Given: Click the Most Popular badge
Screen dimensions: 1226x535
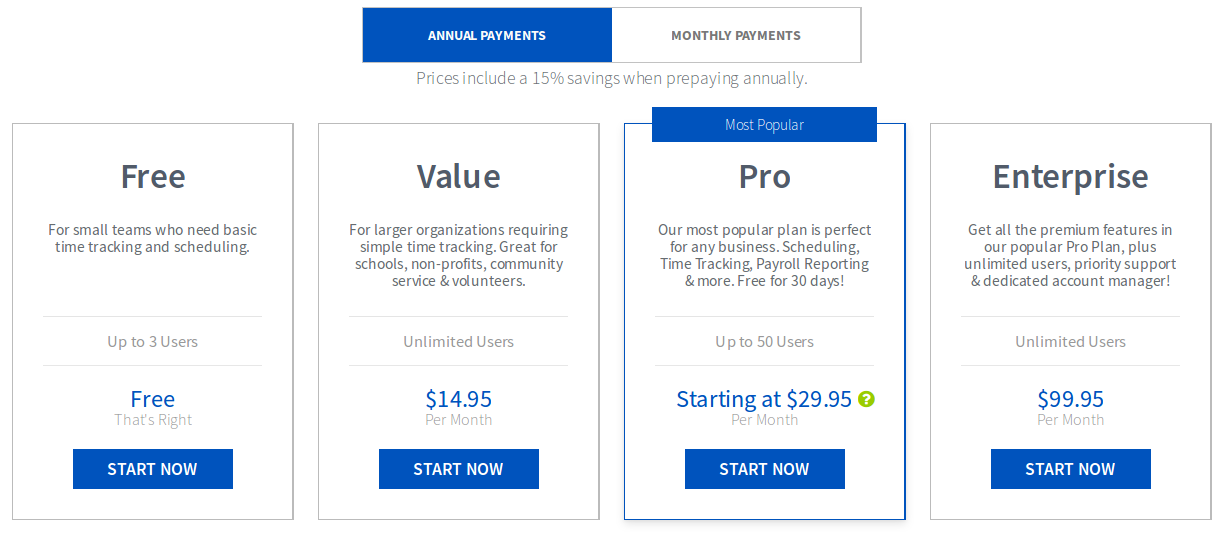Looking at the screenshot, I should [764, 125].
